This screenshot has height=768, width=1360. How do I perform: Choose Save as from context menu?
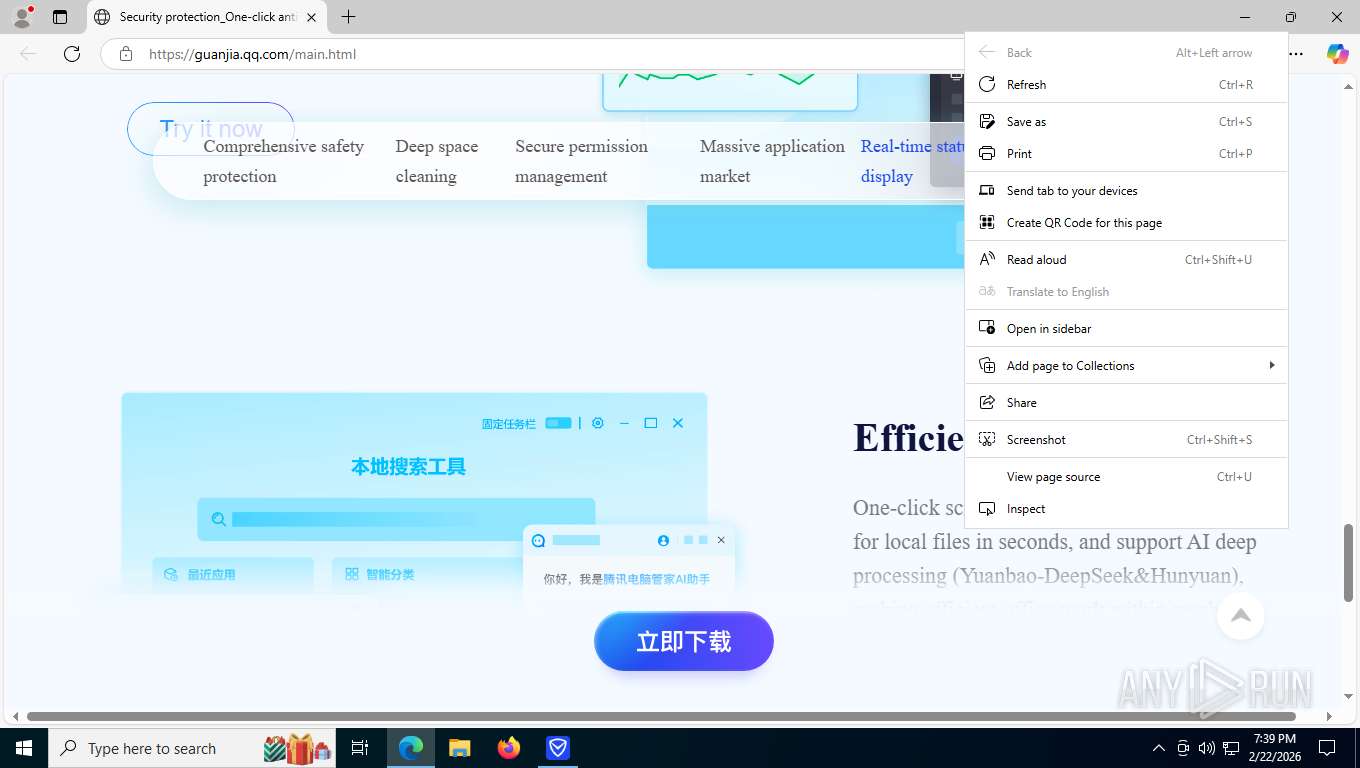coord(1126,122)
